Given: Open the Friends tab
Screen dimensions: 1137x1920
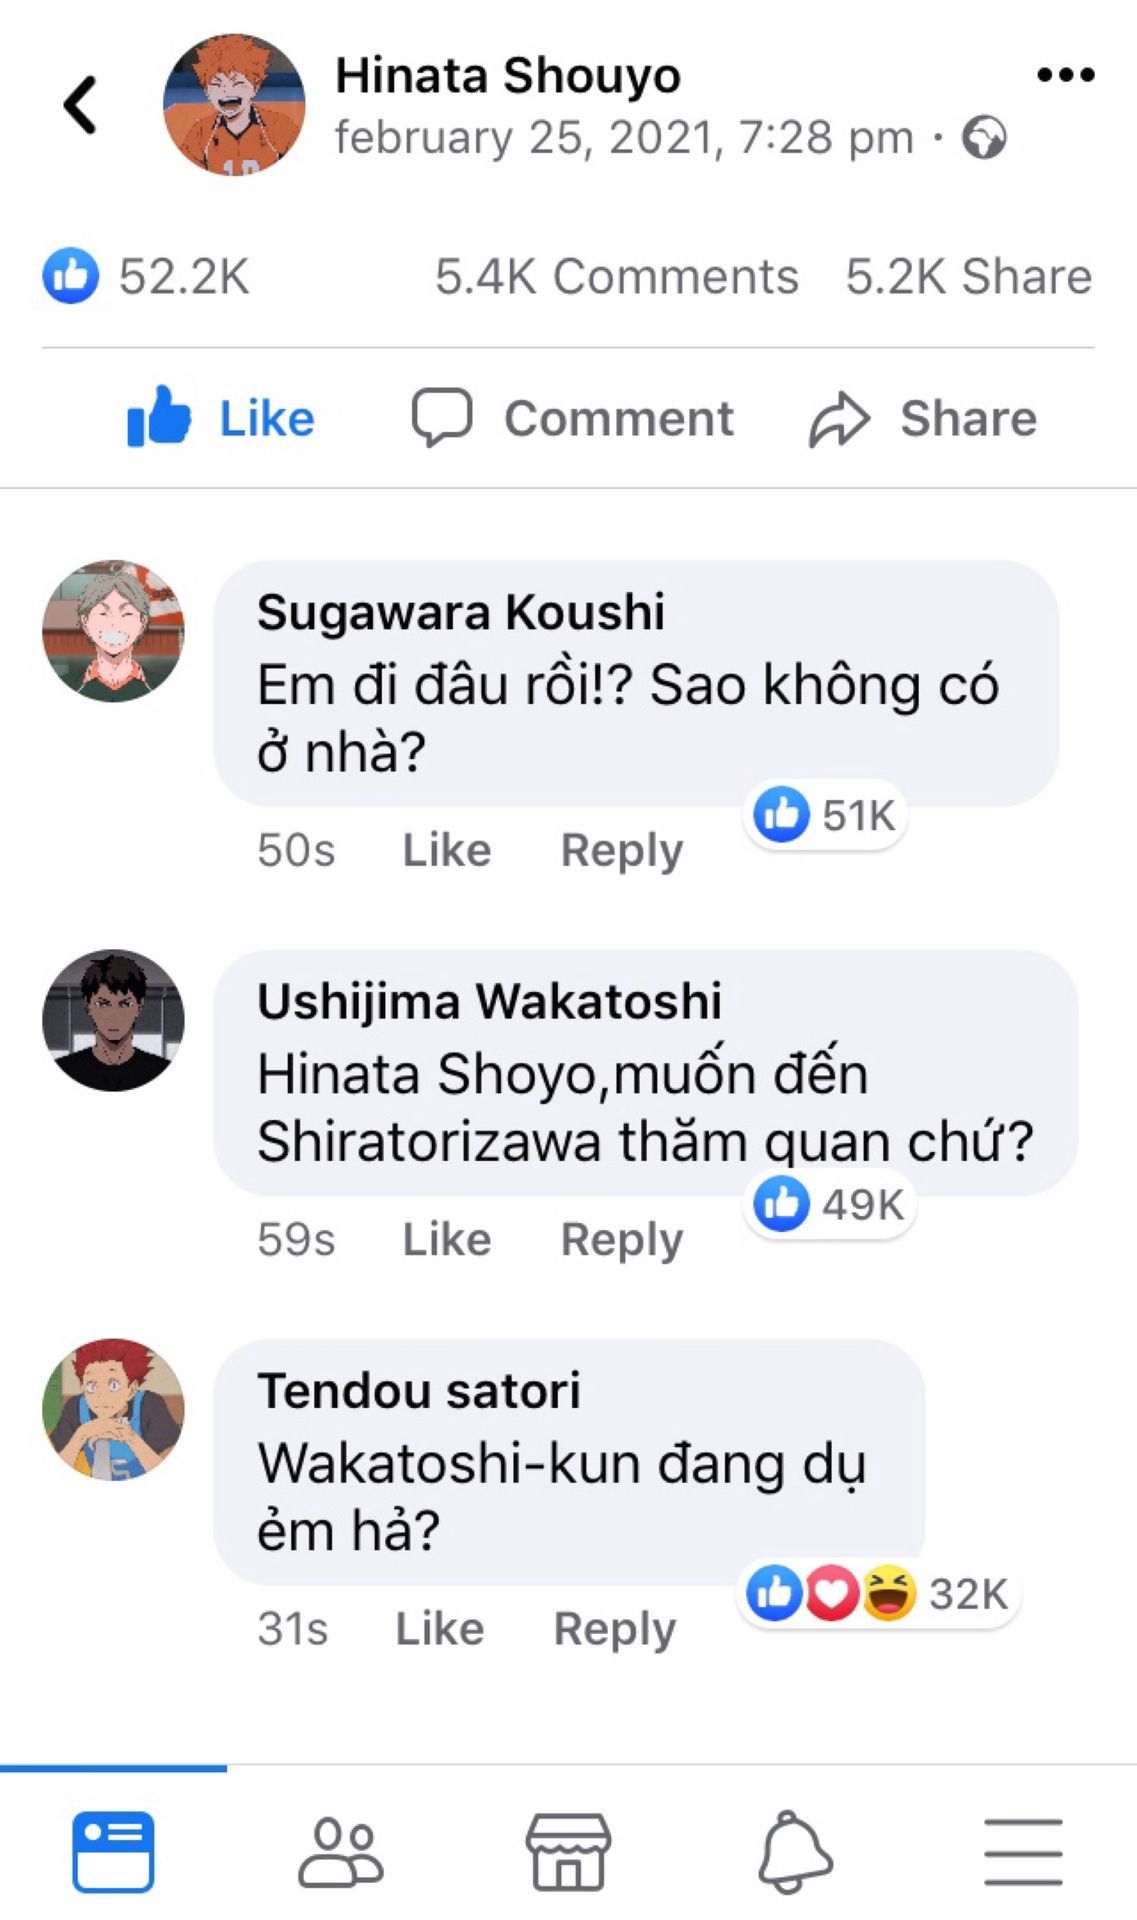Looking at the screenshot, I should click(340, 1851).
